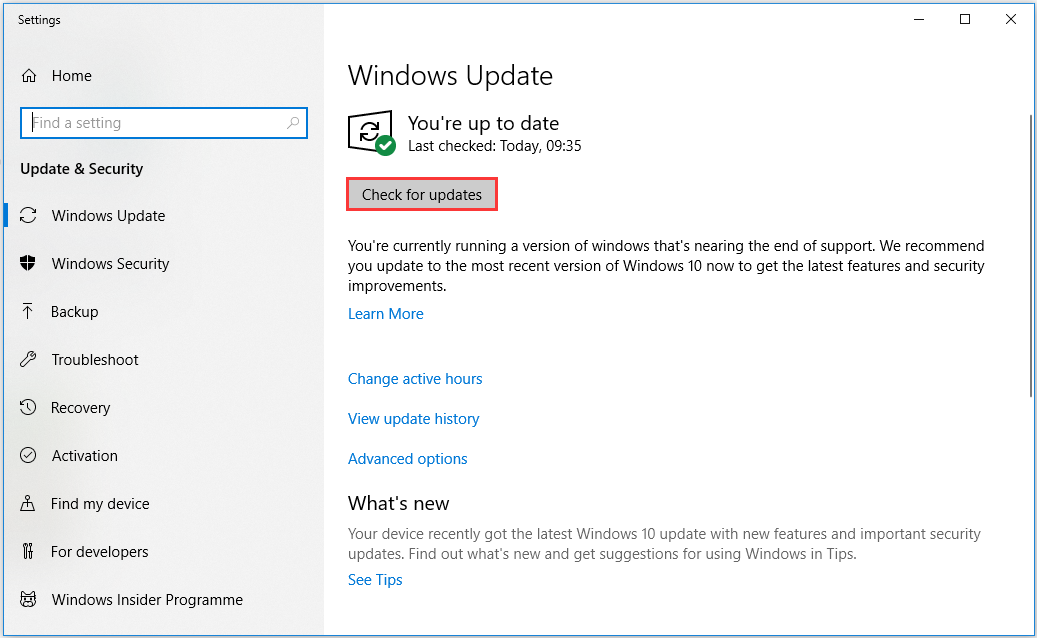This screenshot has height=638, width=1037.
Task: Open Find my device settings
Action: coord(100,504)
